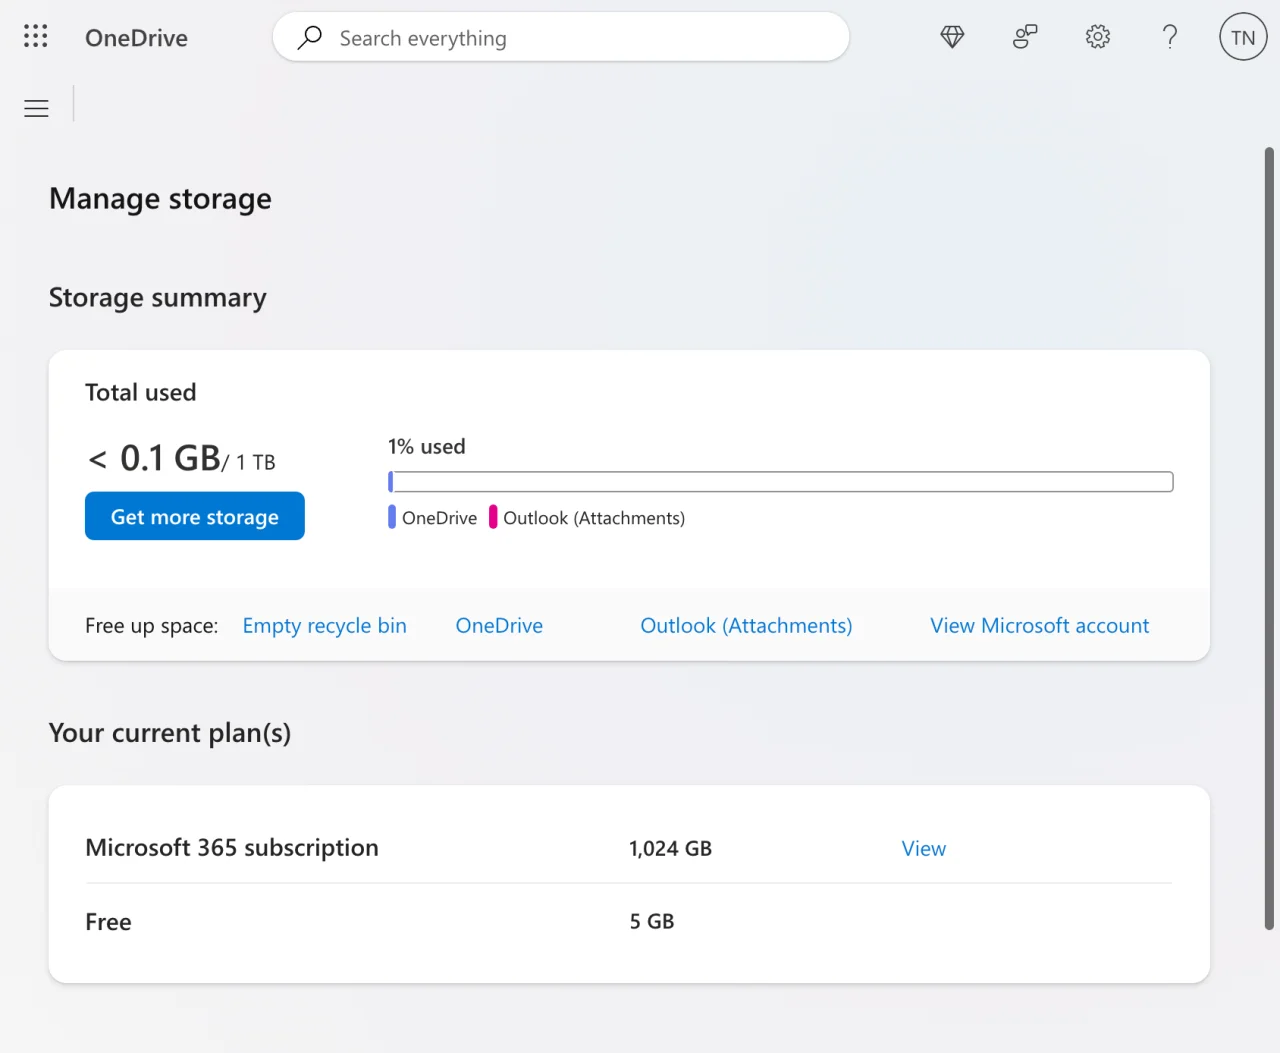Click the '< 0.1 GB' value

pos(154,458)
